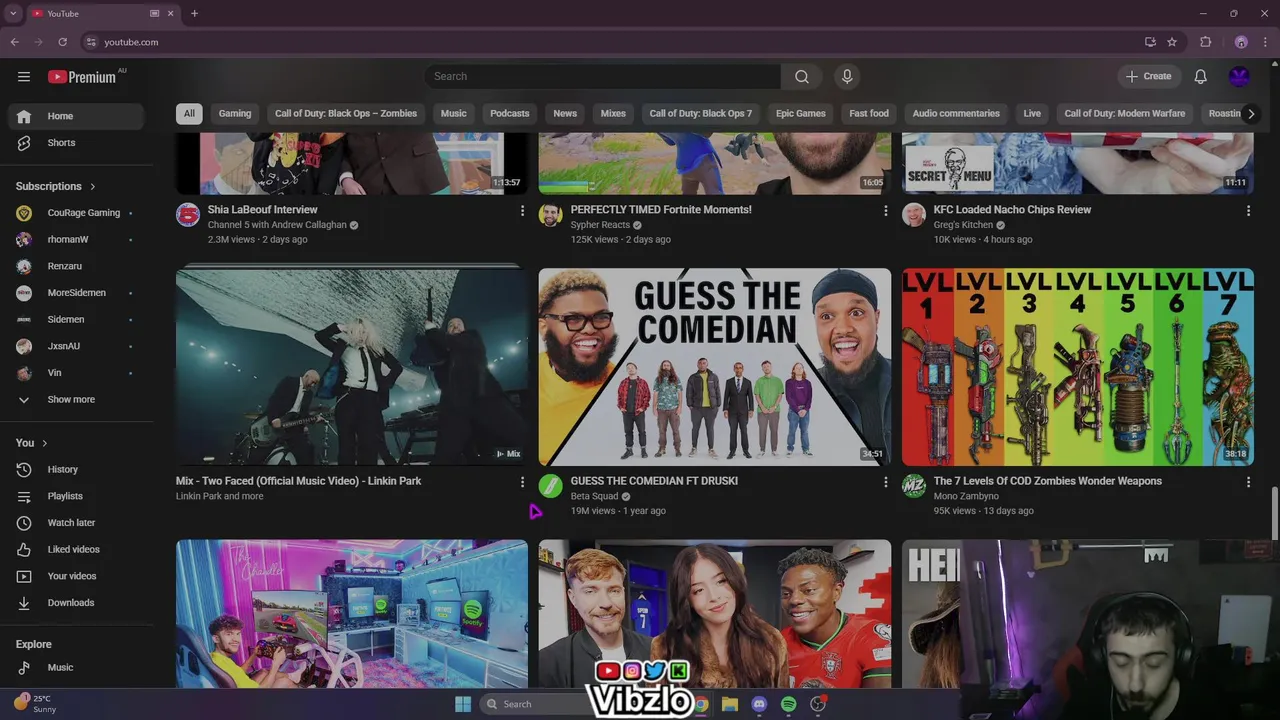Select Call of Duty: Modern Warfare chip

[1125, 113]
